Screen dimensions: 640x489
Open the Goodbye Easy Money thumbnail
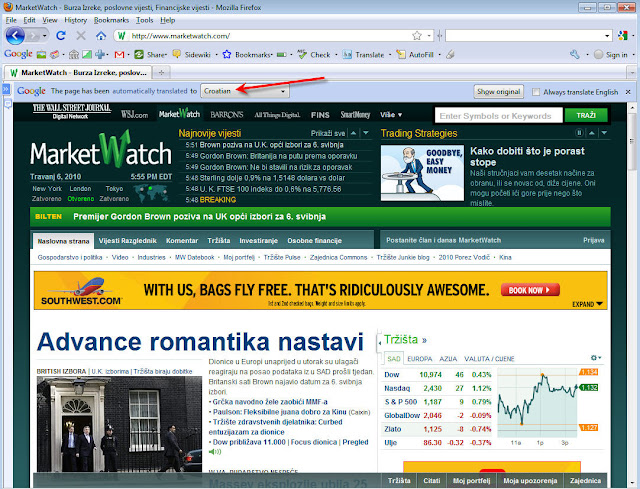(x=422, y=173)
